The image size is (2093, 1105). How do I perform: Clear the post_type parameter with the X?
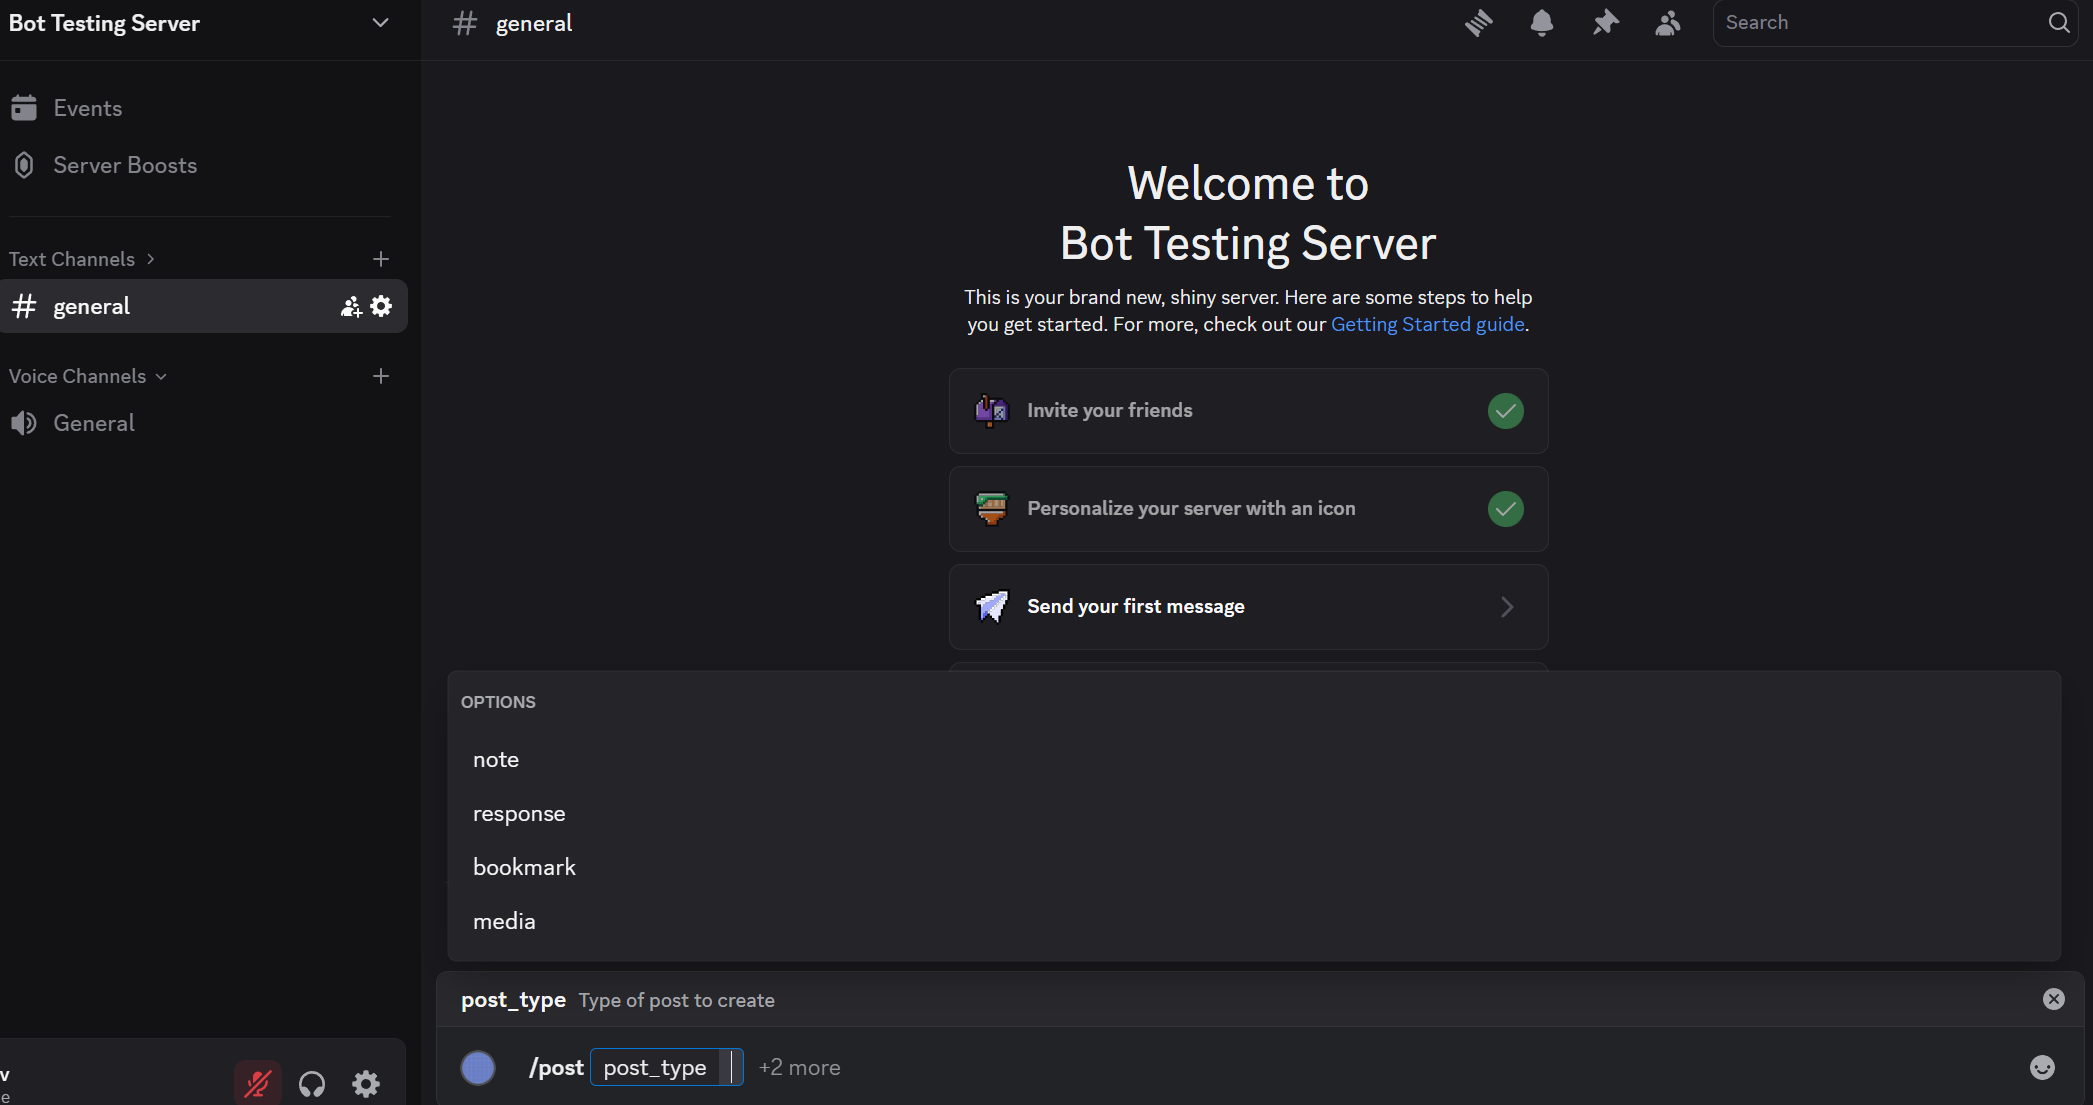(x=2053, y=999)
